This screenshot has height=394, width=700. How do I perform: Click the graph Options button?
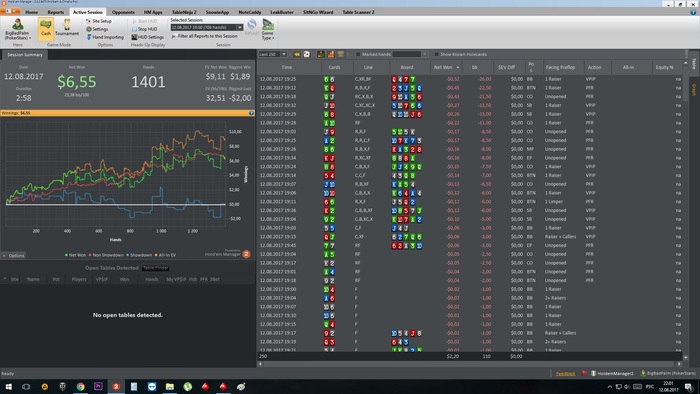[x=14, y=256]
